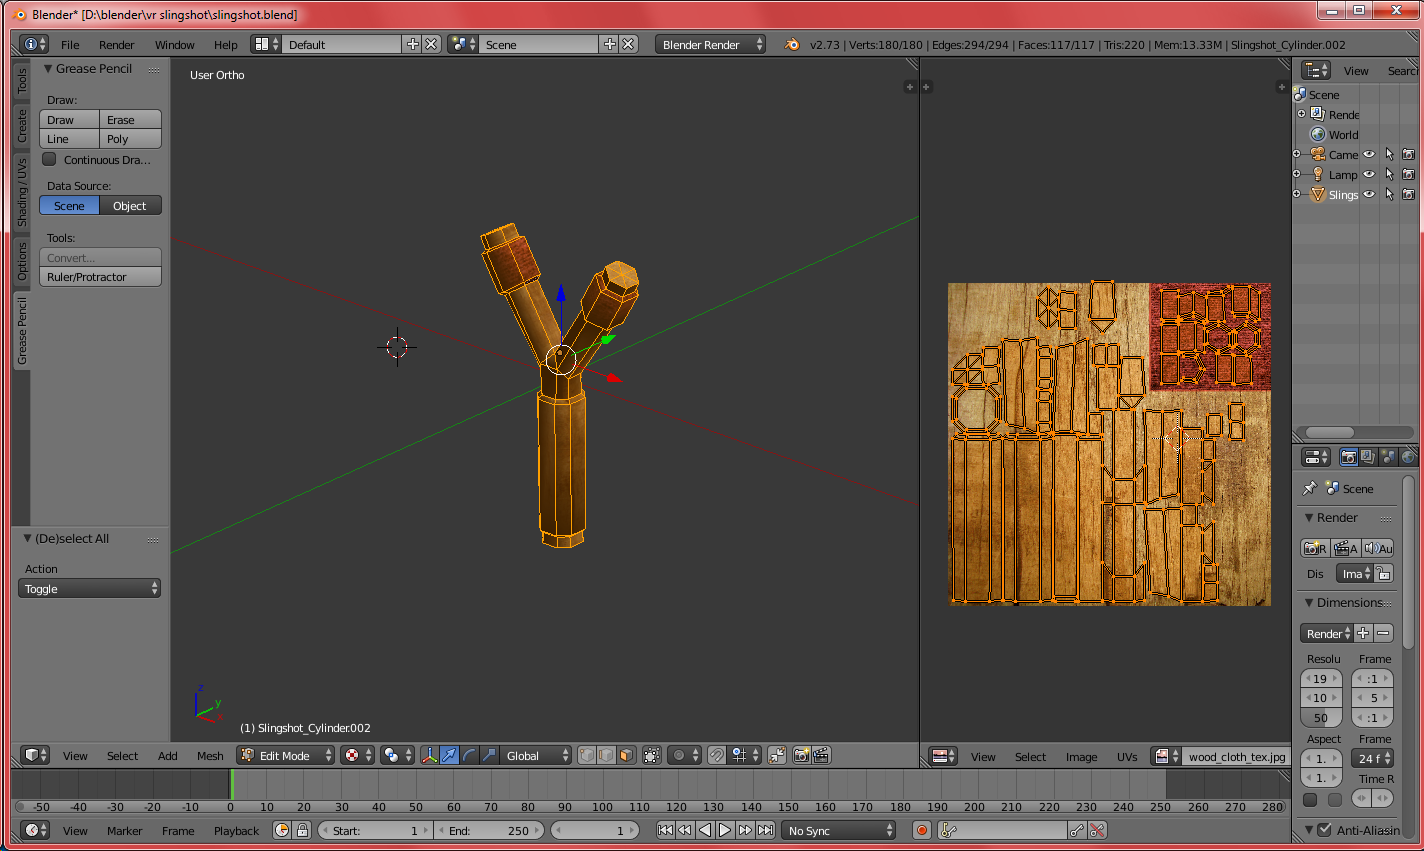Click the Poly button
The image size is (1424, 851).
point(131,138)
